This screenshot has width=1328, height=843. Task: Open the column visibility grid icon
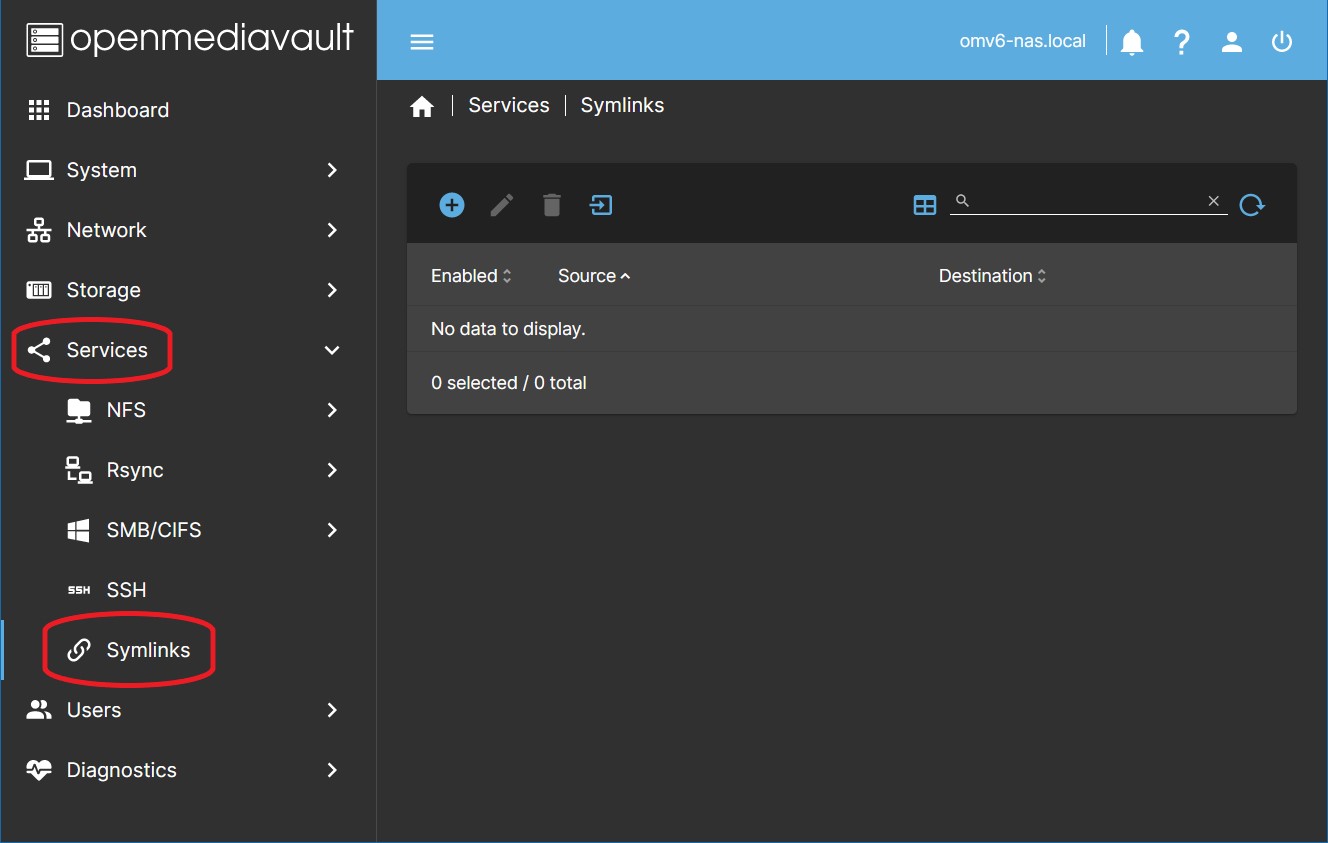point(925,205)
